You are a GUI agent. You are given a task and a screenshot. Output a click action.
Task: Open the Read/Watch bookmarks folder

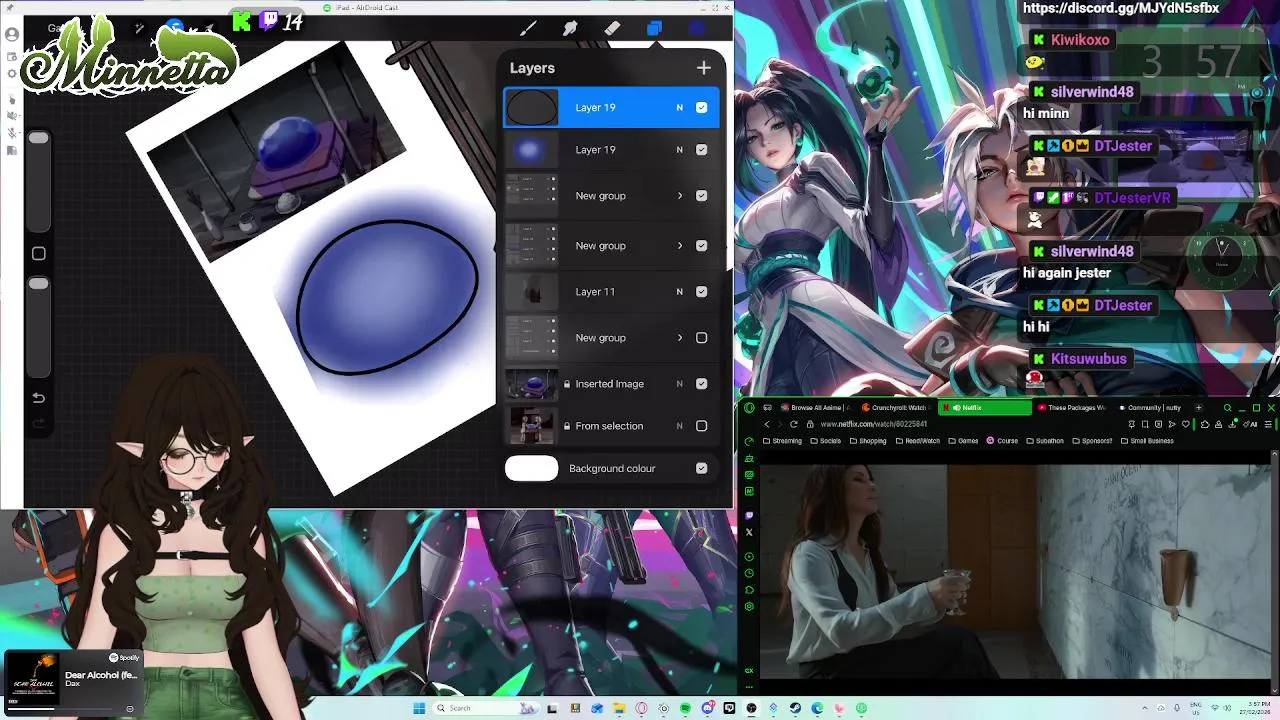tap(918, 441)
